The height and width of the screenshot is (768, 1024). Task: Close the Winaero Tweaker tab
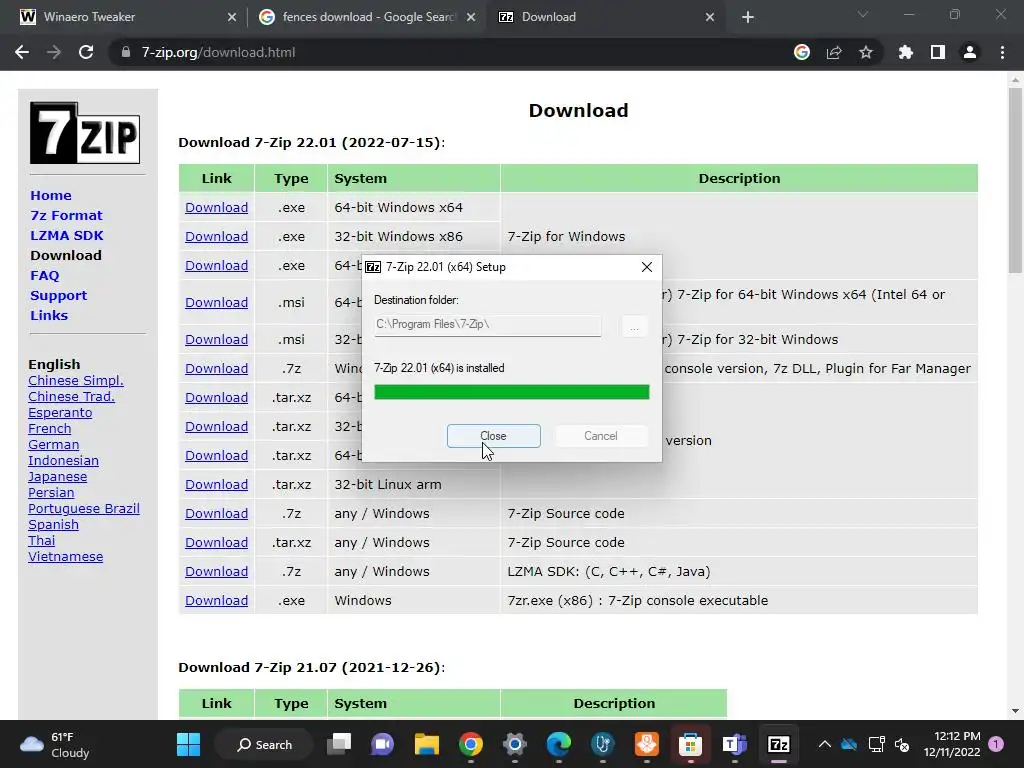pyautogui.click(x=232, y=17)
